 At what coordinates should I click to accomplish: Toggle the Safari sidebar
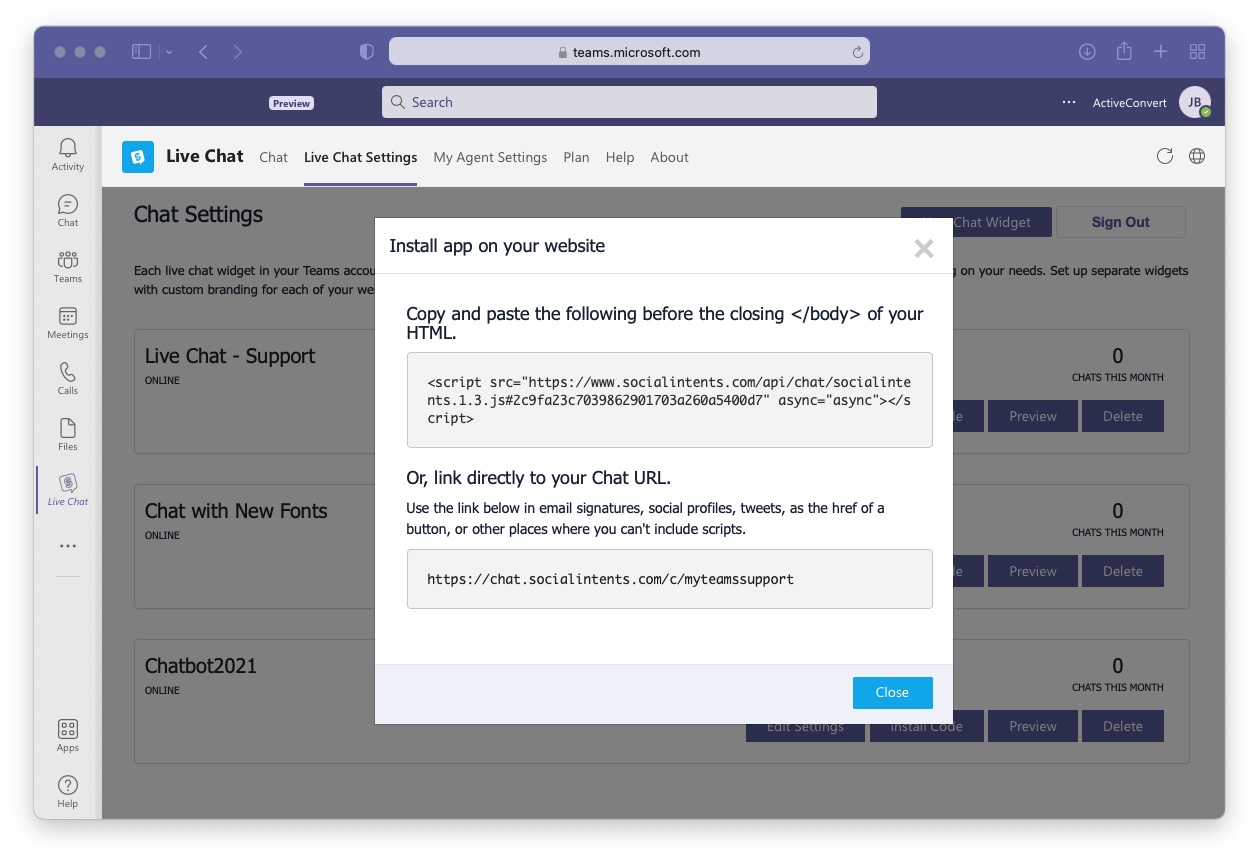point(141,52)
